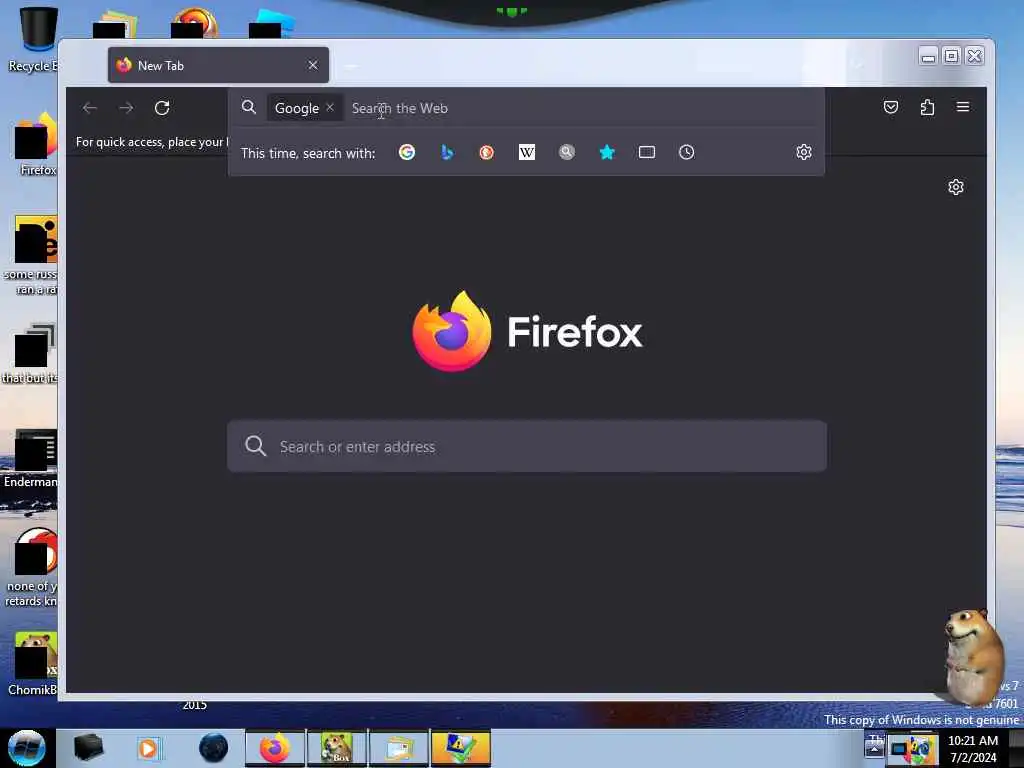This screenshot has height=768, width=1024.
Task: Open the Pocket save icon
Action: [x=891, y=107]
